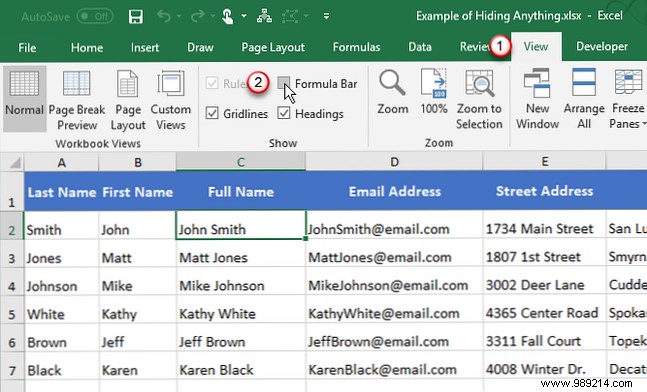Select column E header
The image size is (647, 392).
pyautogui.click(x=545, y=162)
